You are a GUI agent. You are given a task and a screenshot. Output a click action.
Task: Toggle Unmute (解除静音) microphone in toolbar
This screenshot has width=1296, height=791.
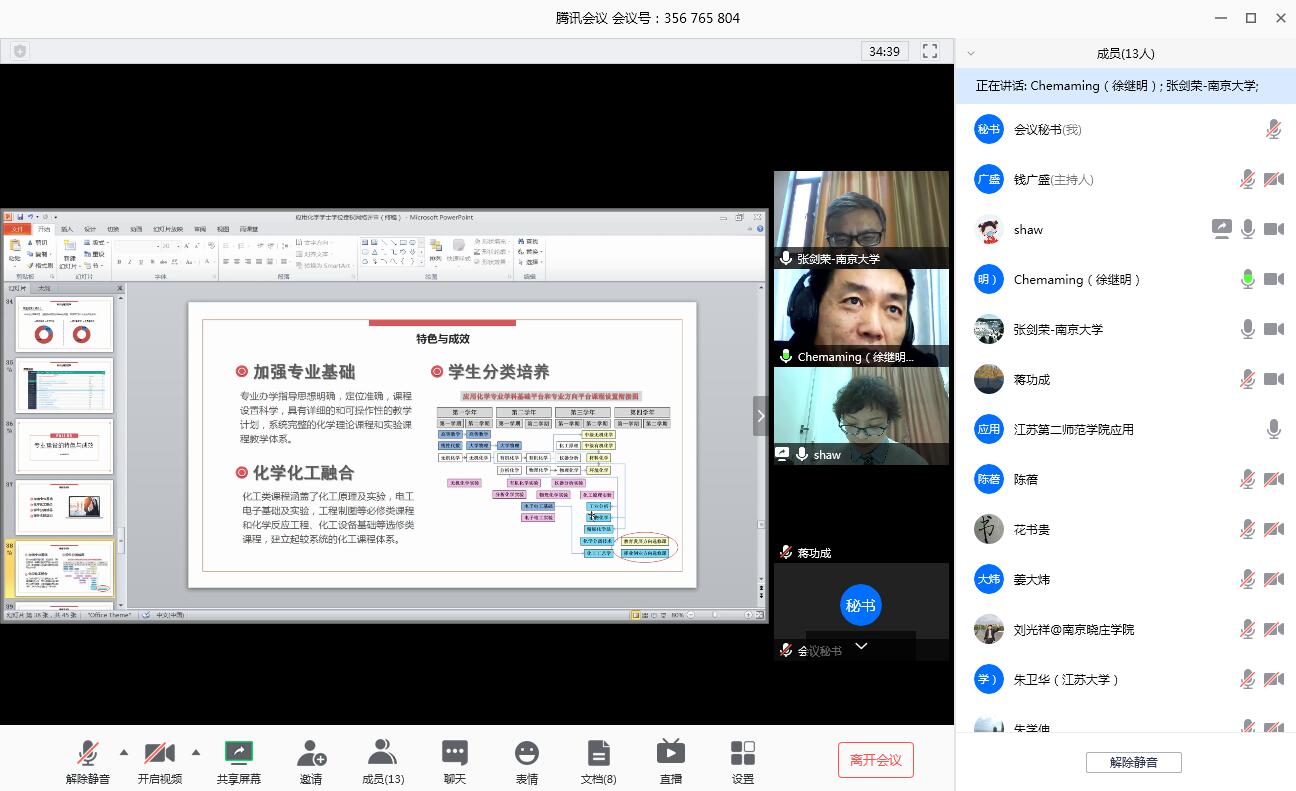tap(88, 753)
